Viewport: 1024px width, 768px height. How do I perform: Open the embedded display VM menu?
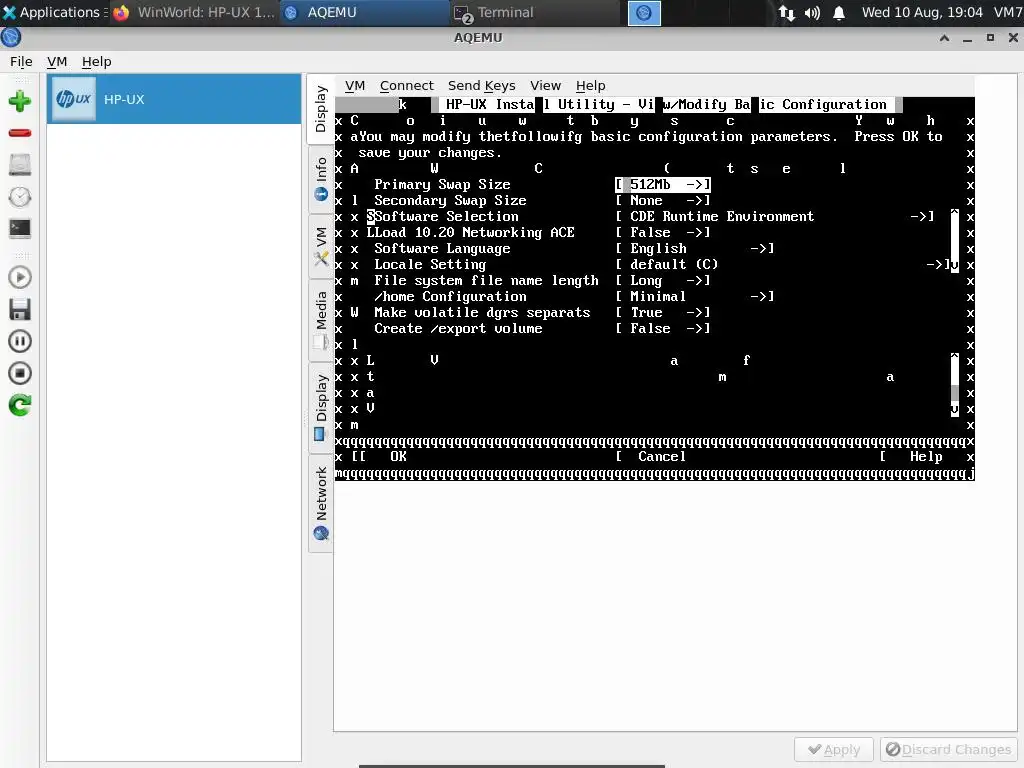[x=355, y=86]
